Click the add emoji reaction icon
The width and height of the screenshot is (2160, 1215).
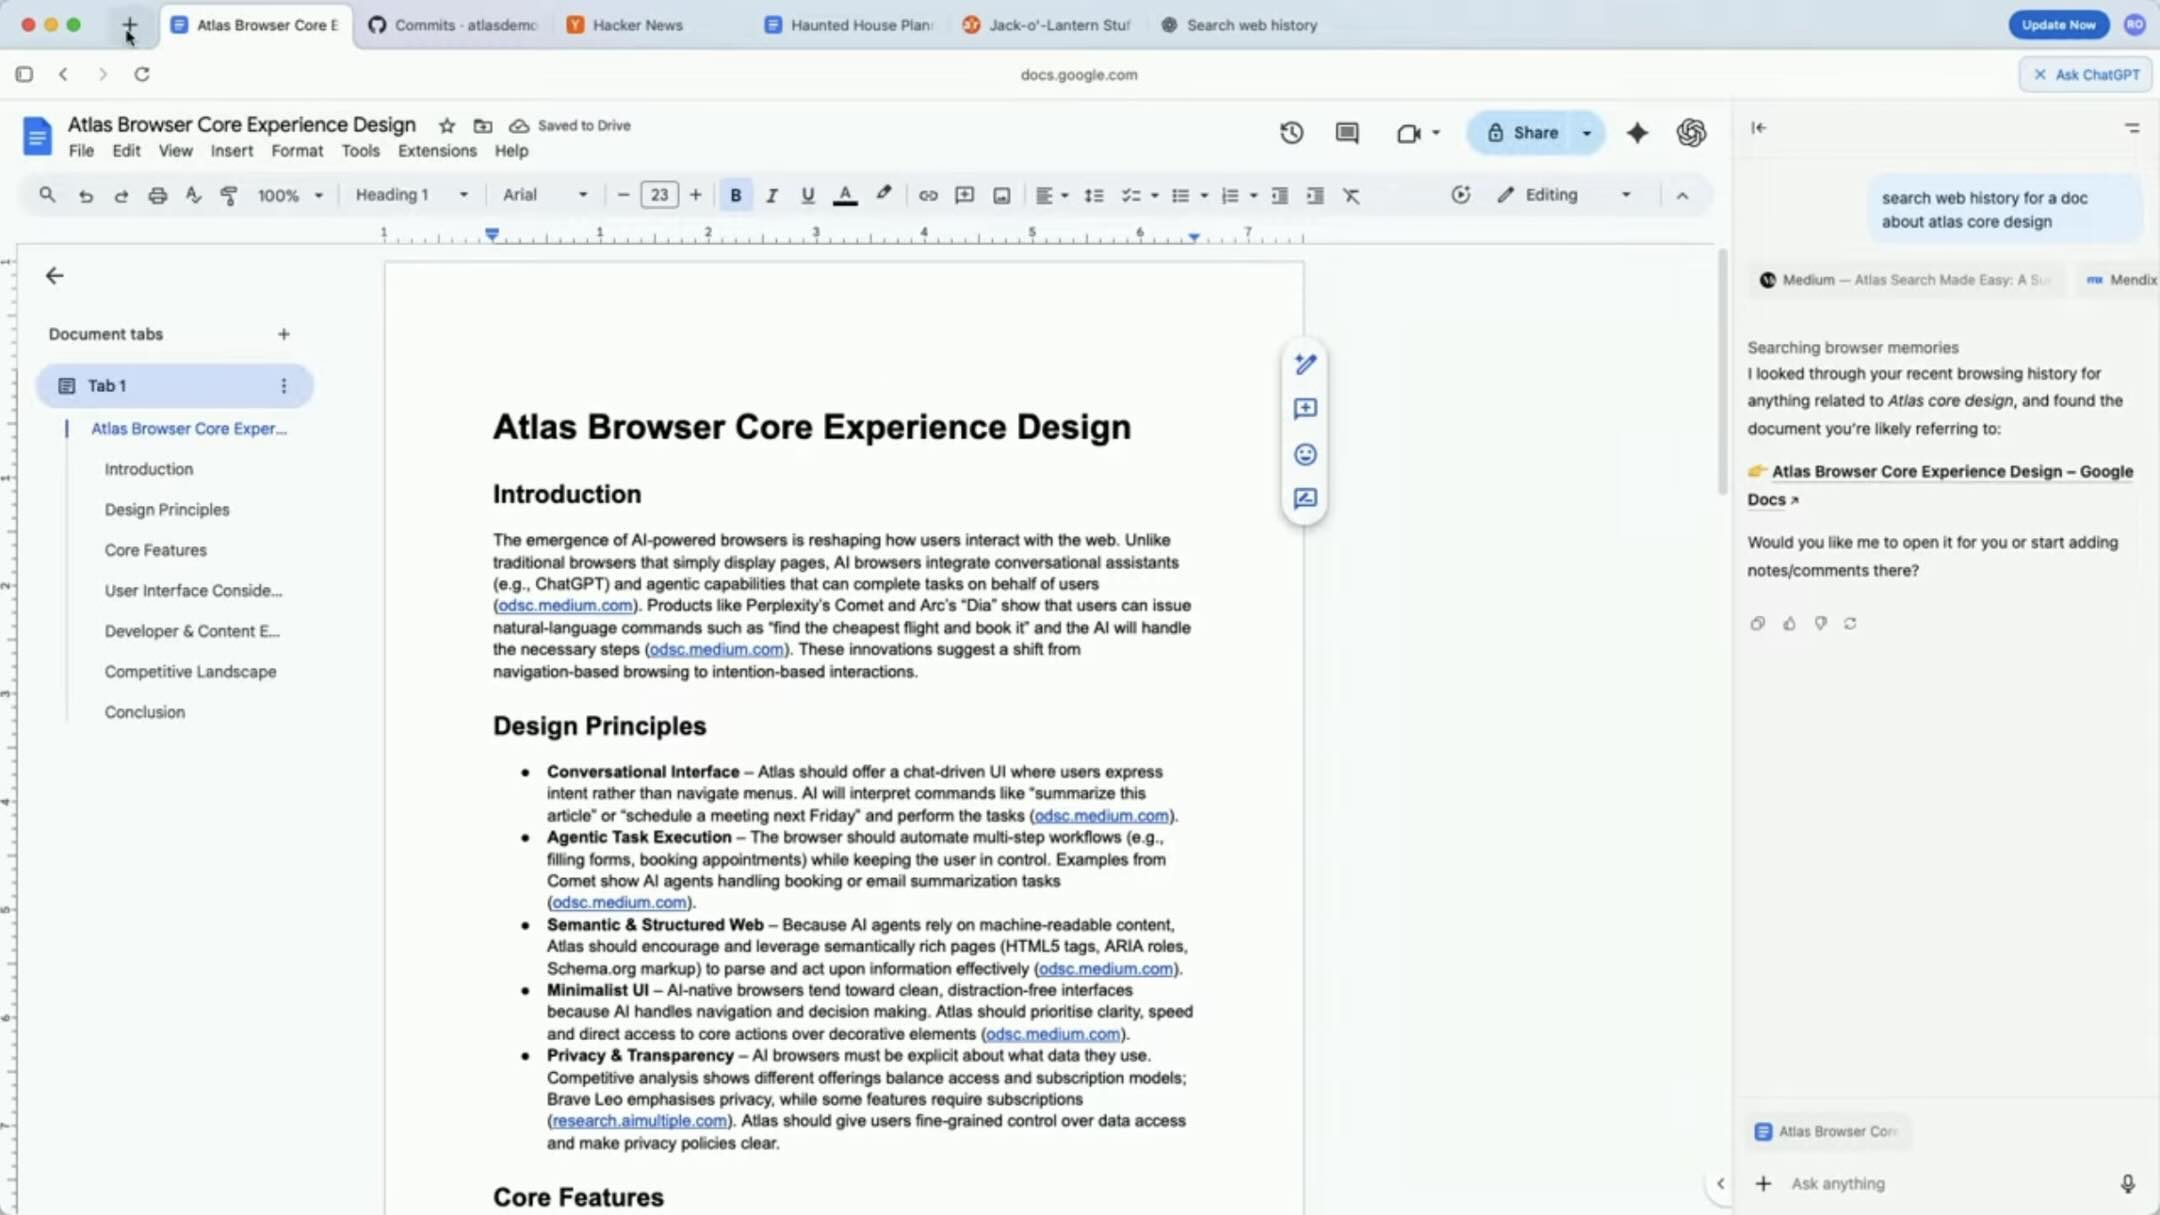[1305, 454]
